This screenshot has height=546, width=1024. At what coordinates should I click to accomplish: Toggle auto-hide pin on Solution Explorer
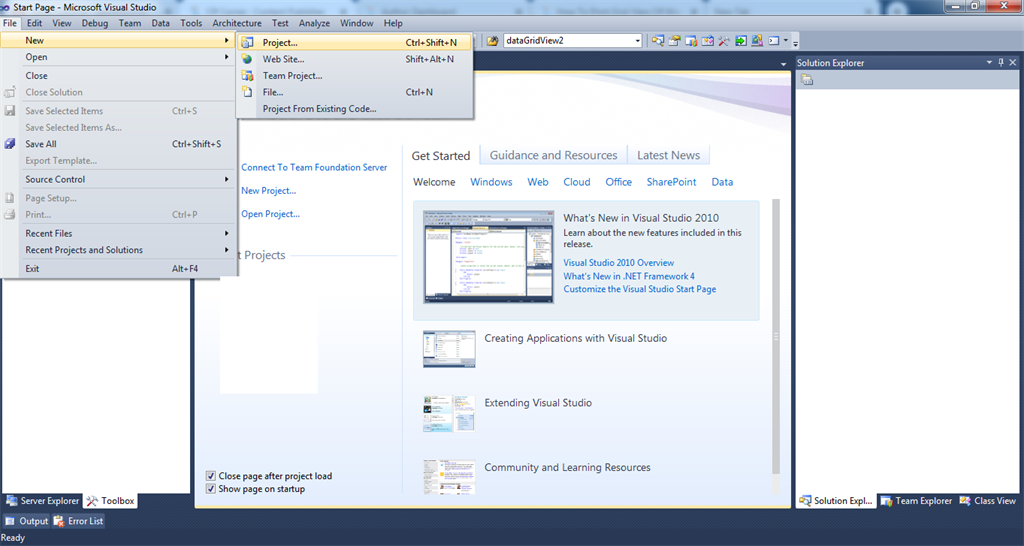click(x=1000, y=63)
